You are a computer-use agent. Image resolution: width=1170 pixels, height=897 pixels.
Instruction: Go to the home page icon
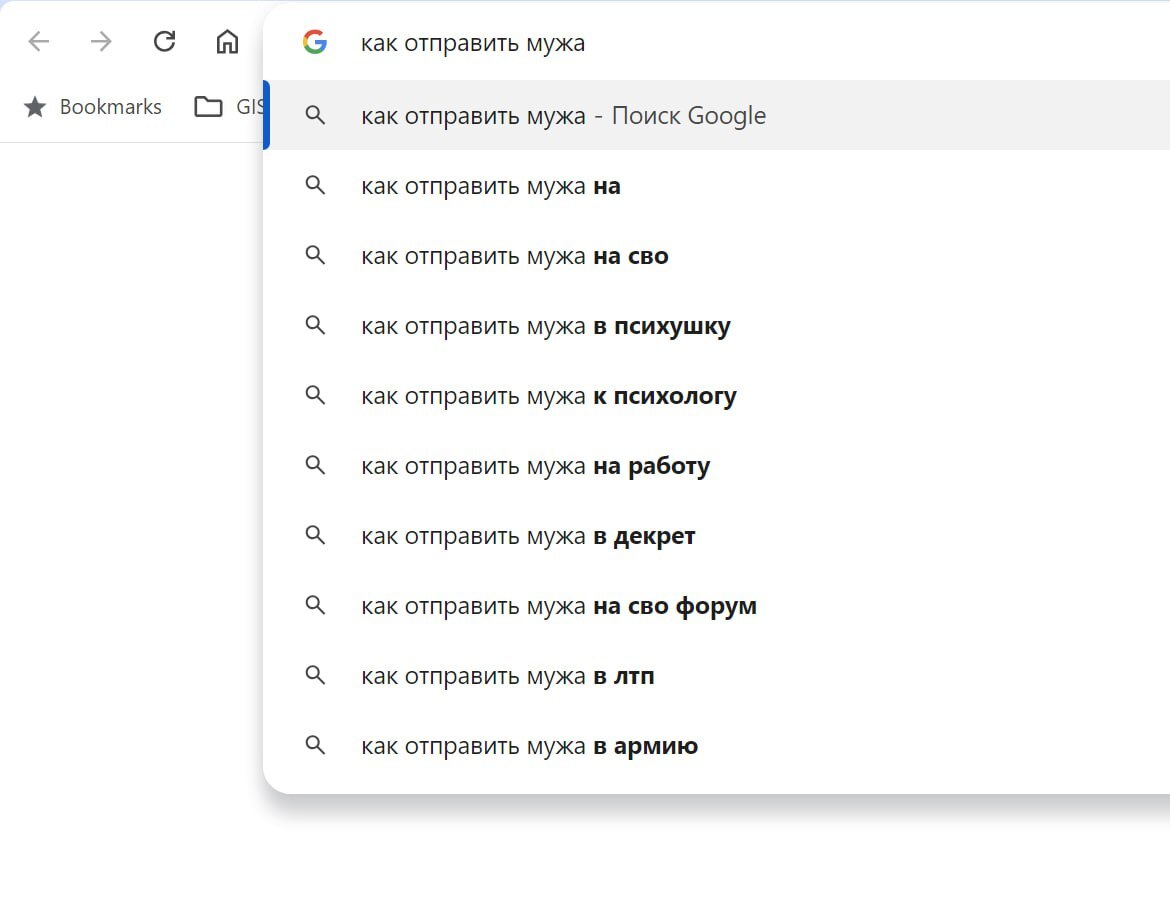[x=228, y=42]
